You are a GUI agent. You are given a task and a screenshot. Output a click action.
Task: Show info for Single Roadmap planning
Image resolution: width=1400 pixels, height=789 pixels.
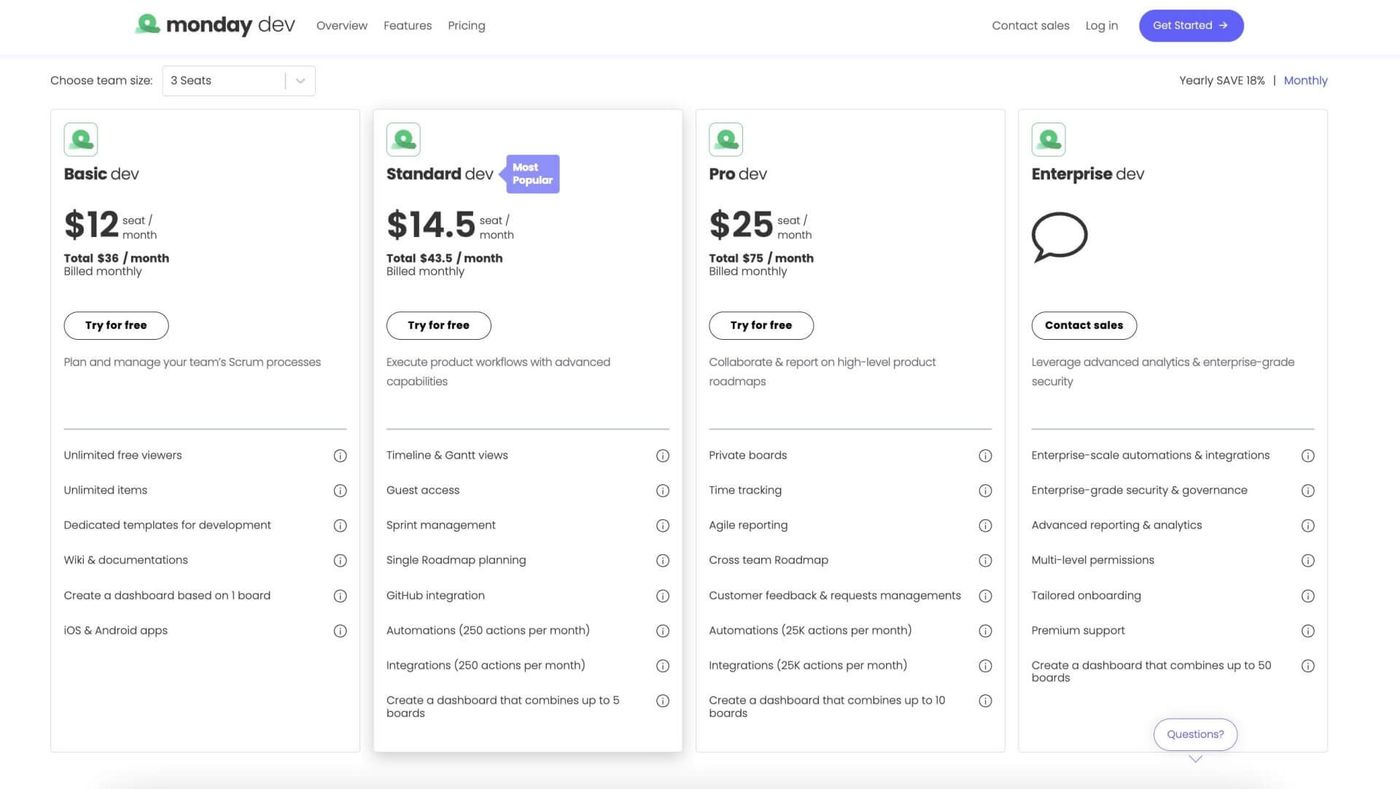662,561
